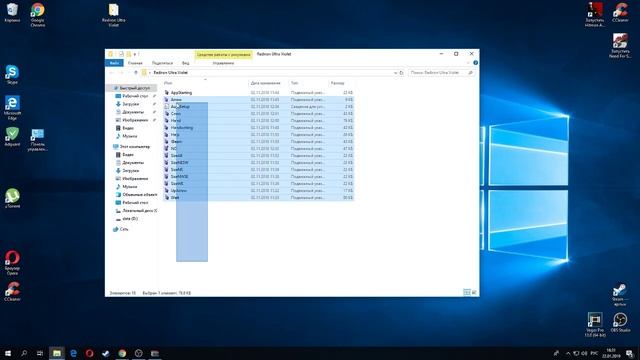The height and width of the screenshot is (360, 640).
Task: Select the Adguard desktop shortcut
Action: pos(12,137)
